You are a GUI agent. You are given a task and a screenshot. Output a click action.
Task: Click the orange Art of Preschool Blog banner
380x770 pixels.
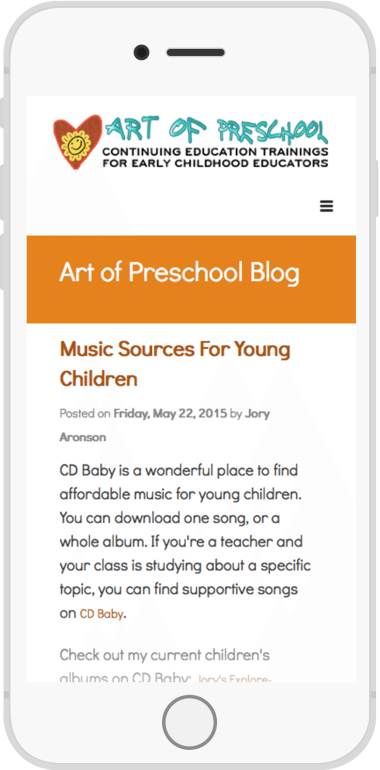(x=191, y=279)
